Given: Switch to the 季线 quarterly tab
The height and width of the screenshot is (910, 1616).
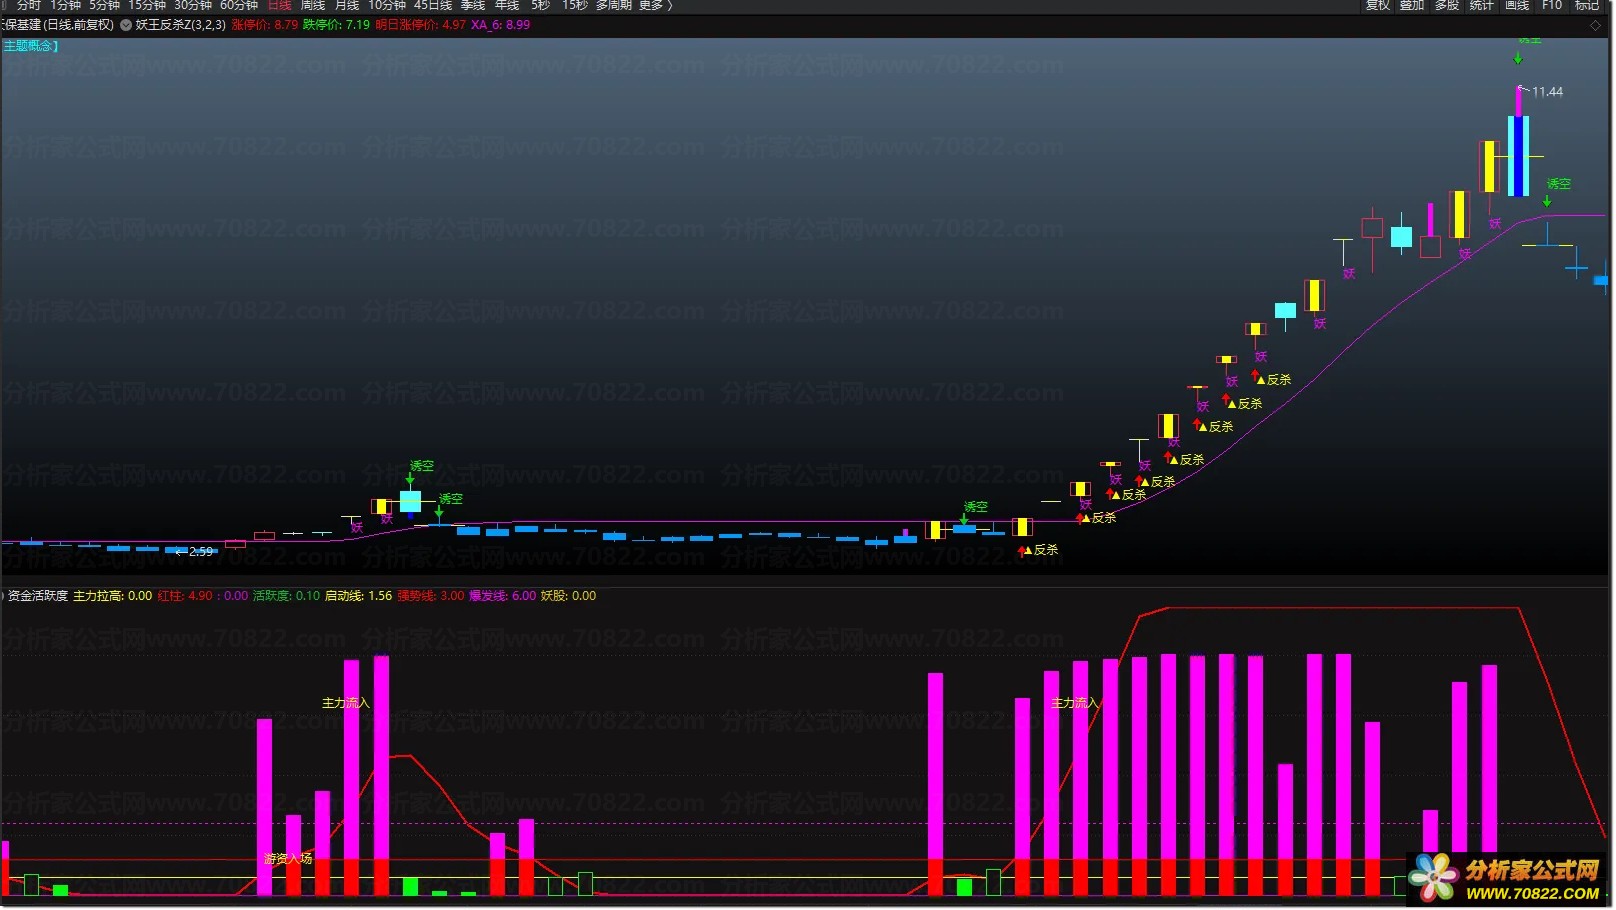Looking at the screenshot, I should pos(473,5).
